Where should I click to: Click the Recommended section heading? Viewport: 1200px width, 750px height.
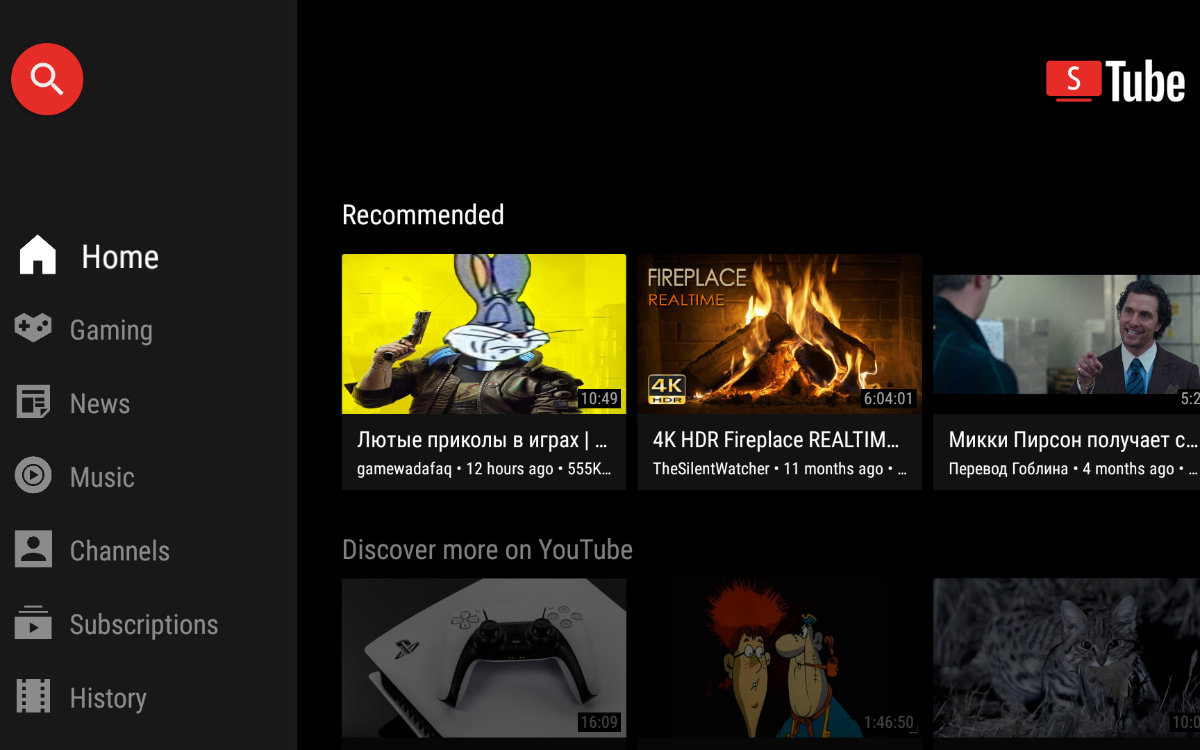tap(423, 214)
